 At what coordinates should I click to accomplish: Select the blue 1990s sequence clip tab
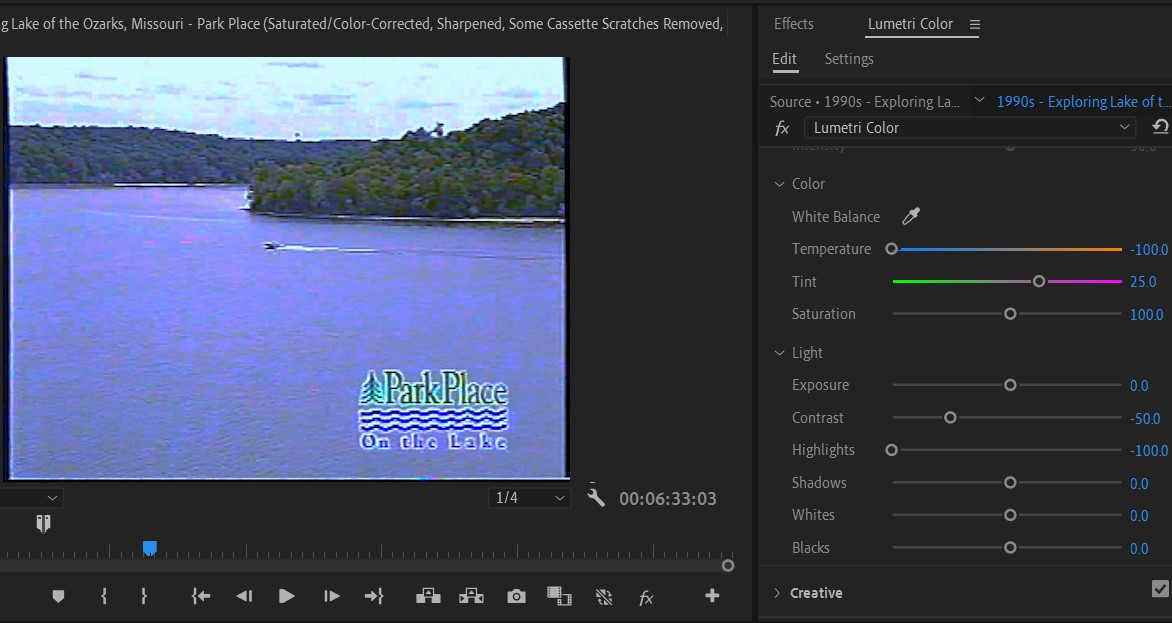point(1083,102)
